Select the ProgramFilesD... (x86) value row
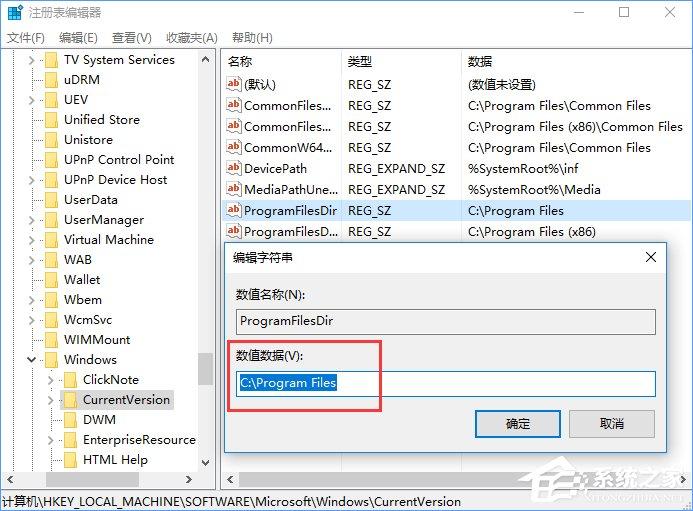The width and height of the screenshot is (693, 511). (x=457, y=232)
